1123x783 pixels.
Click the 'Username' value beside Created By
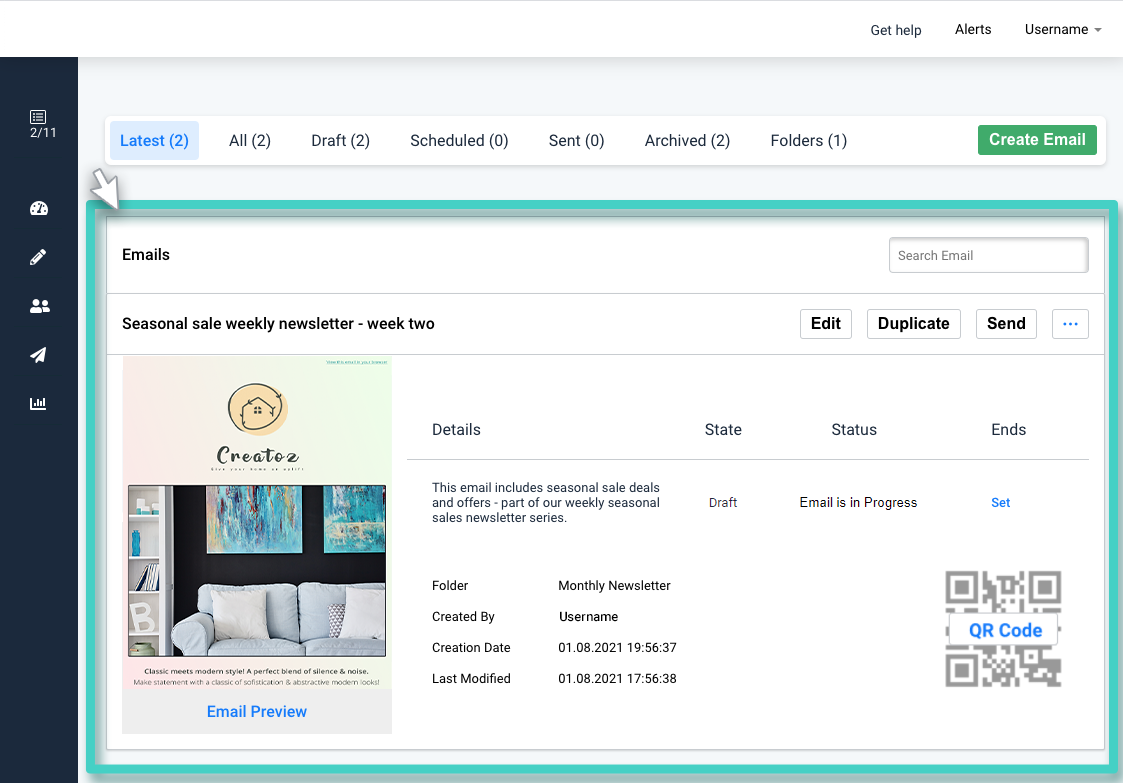[x=588, y=617]
